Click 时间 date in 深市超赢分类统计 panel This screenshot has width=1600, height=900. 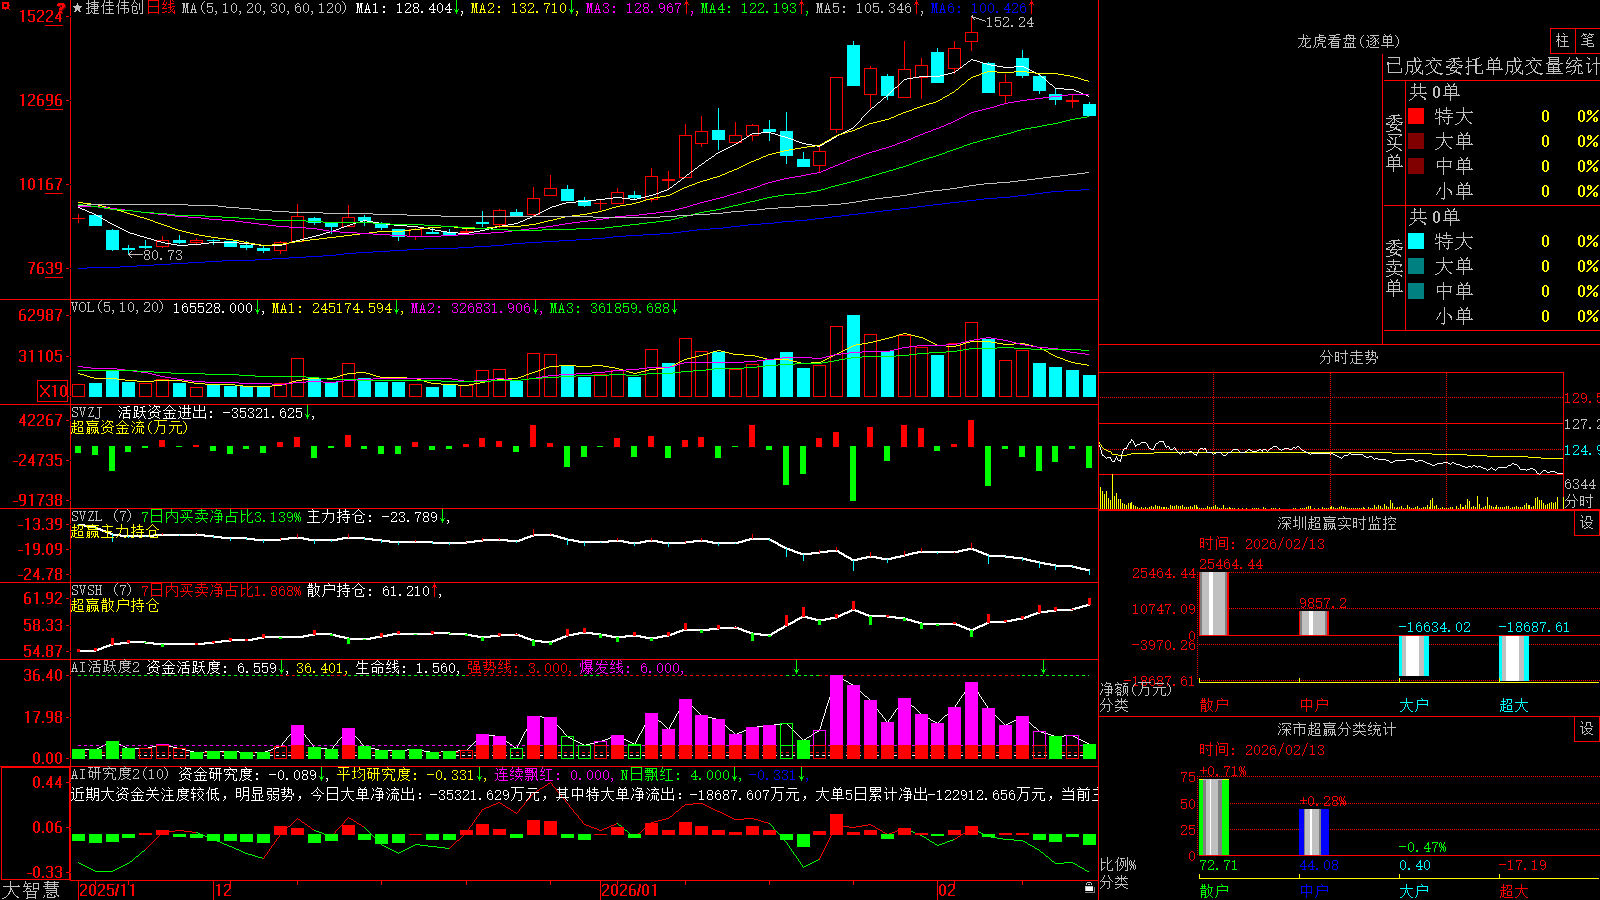(x=1262, y=750)
